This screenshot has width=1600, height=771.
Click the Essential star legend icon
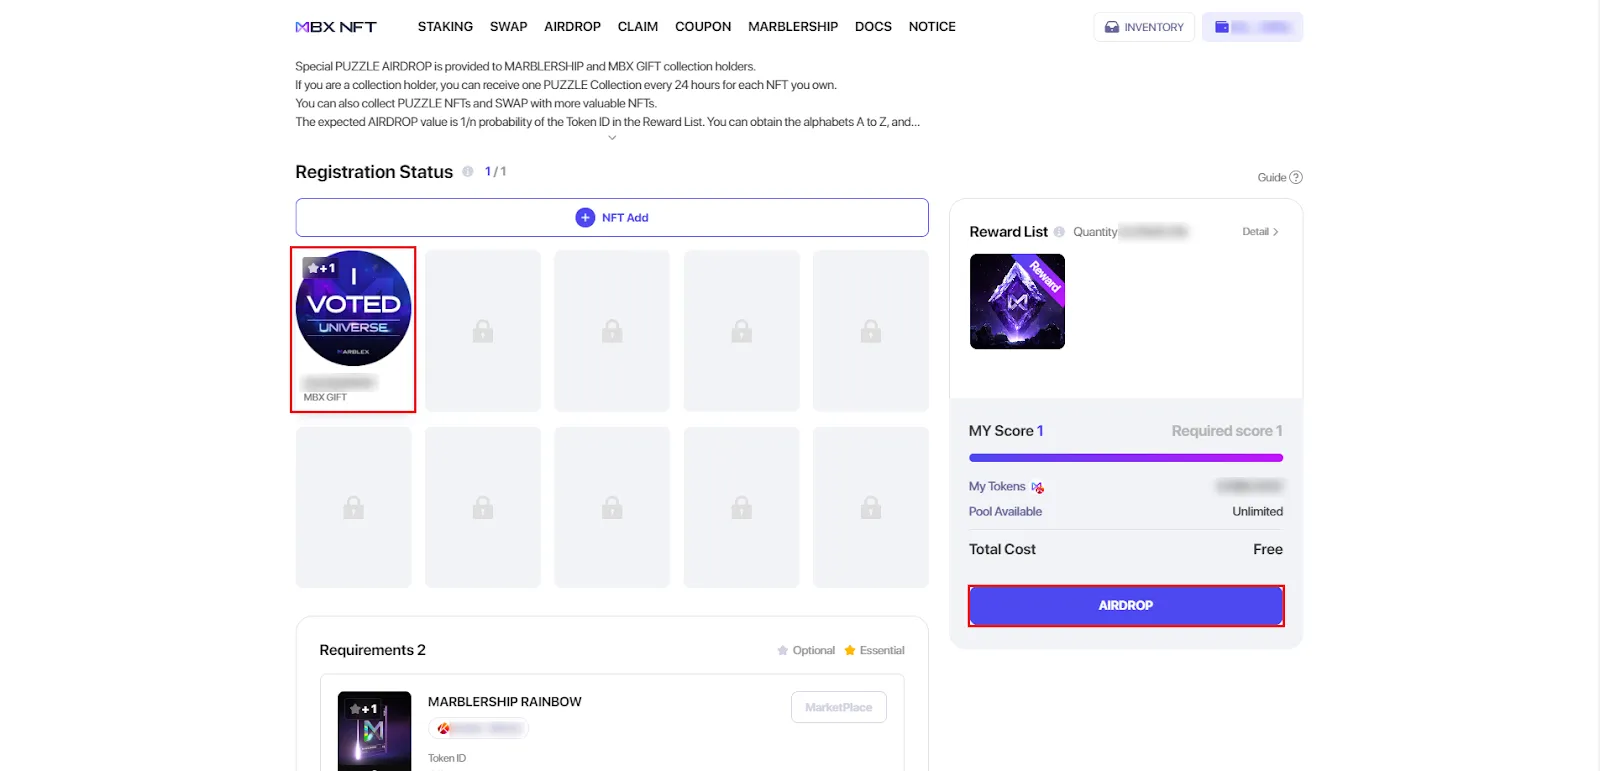pos(850,651)
